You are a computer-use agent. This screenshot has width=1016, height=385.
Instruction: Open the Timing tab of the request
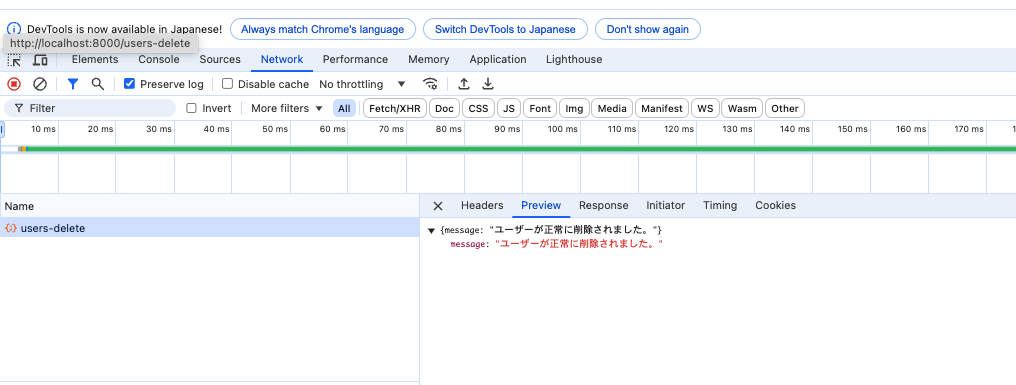720,205
